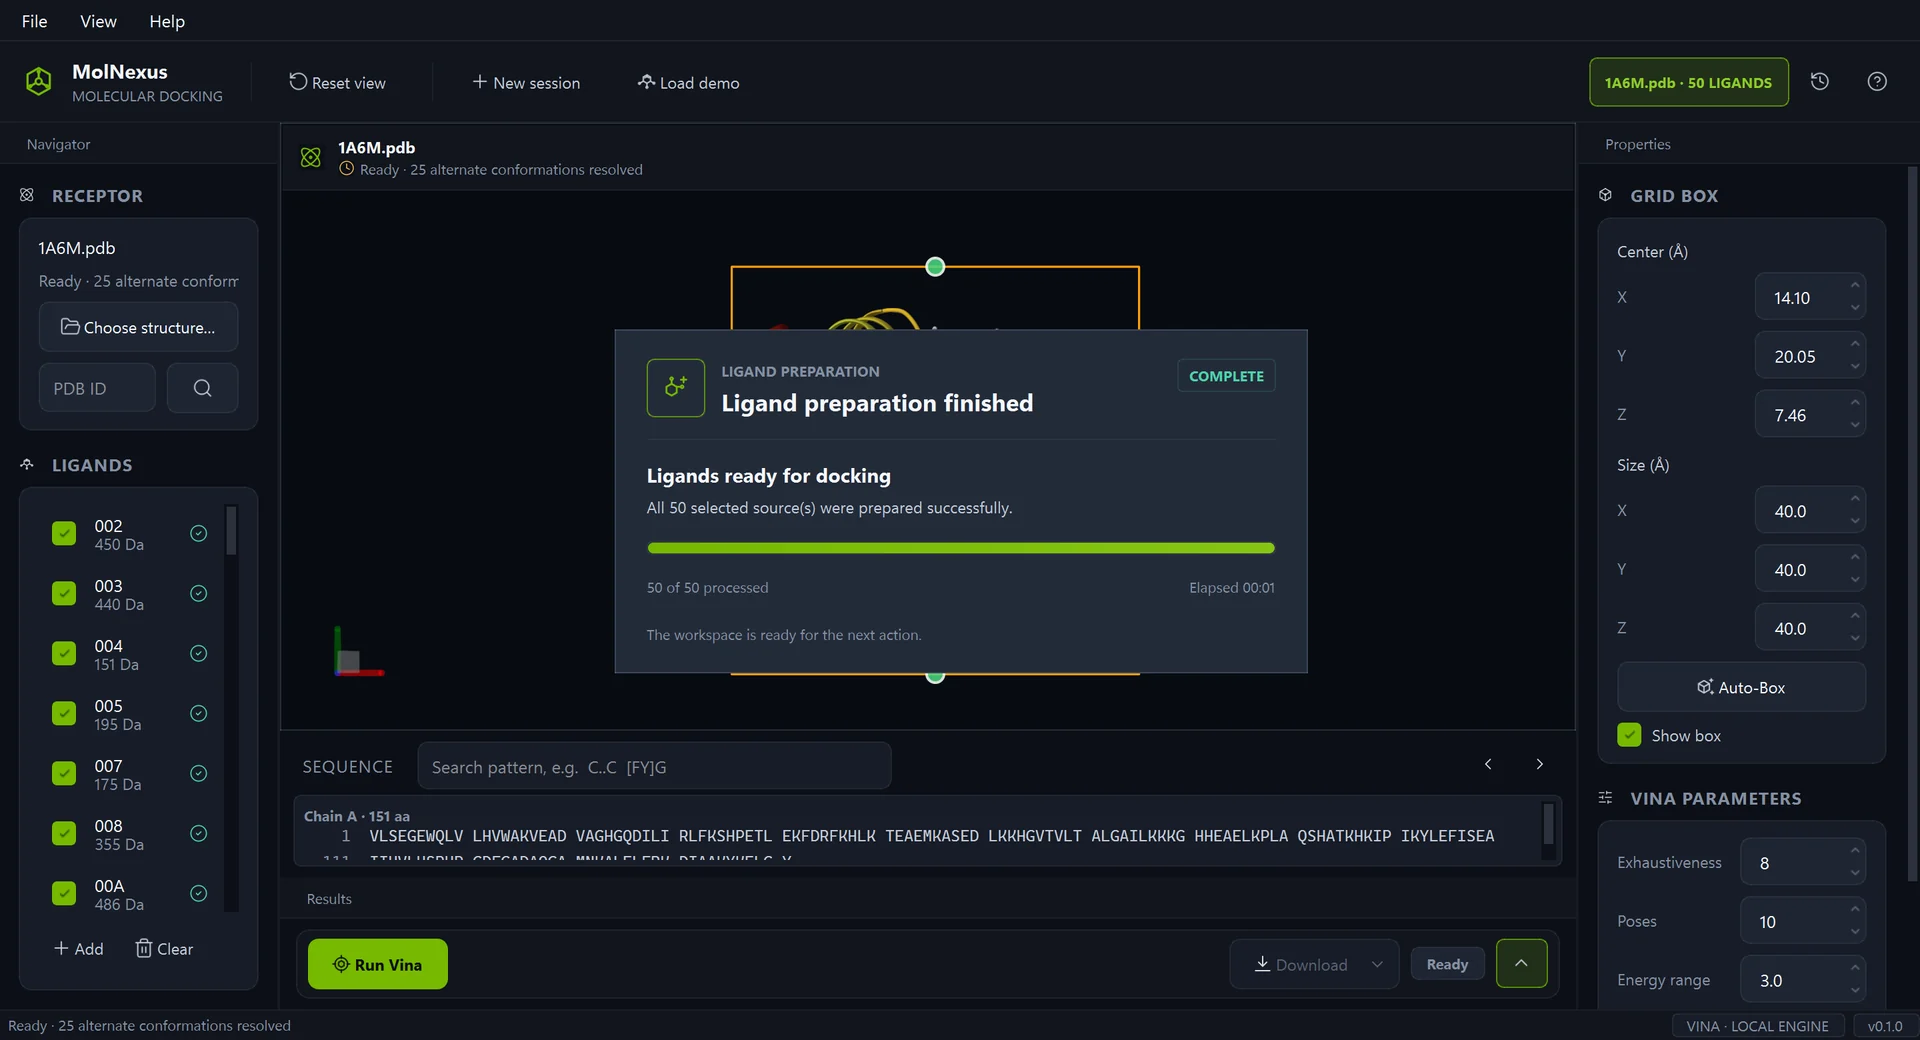Click the Reset view icon button
Image resolution: width=1920 pixels, height=1040 pixels.
[298, 82]
